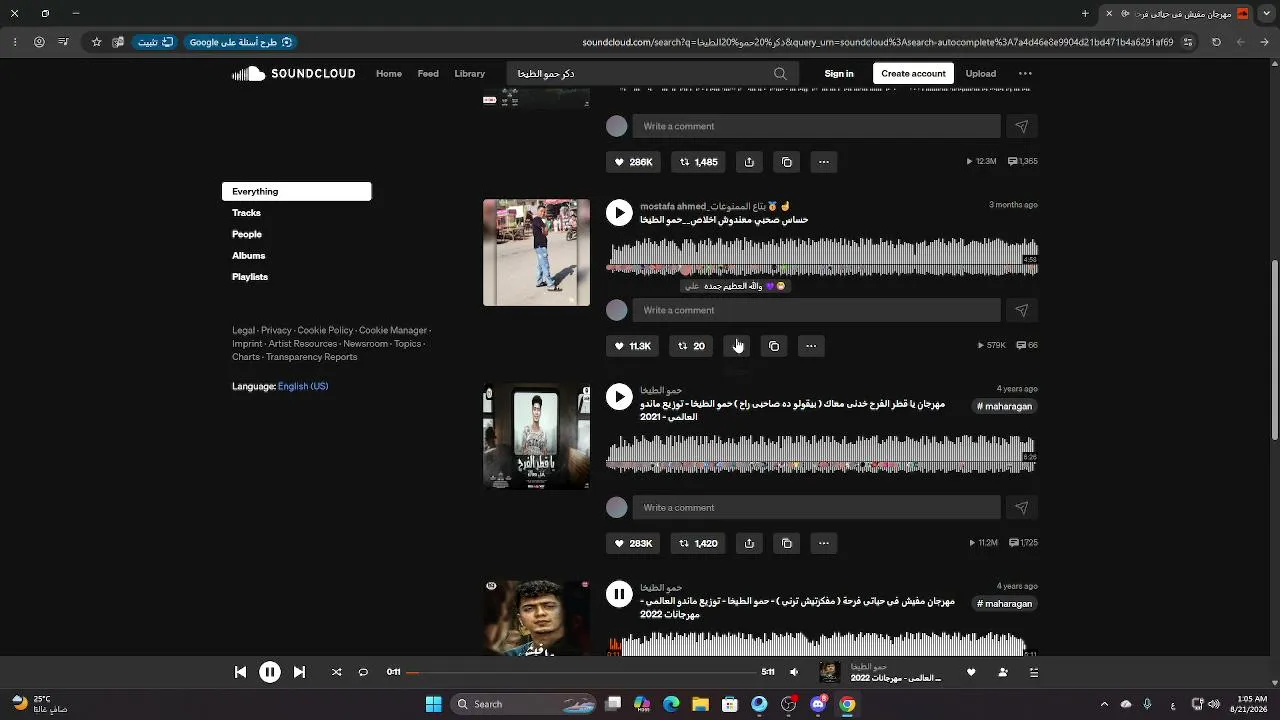Copy link of the 283K likes track

point(787,543)
